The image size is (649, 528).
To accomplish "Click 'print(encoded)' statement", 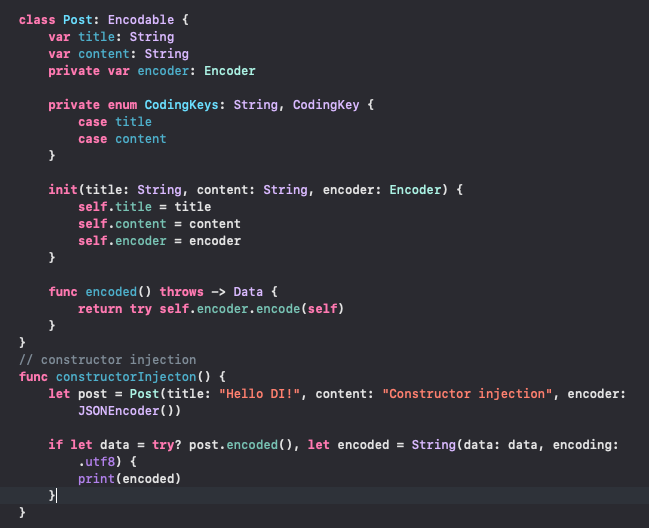I will click(x=130, y=478).
